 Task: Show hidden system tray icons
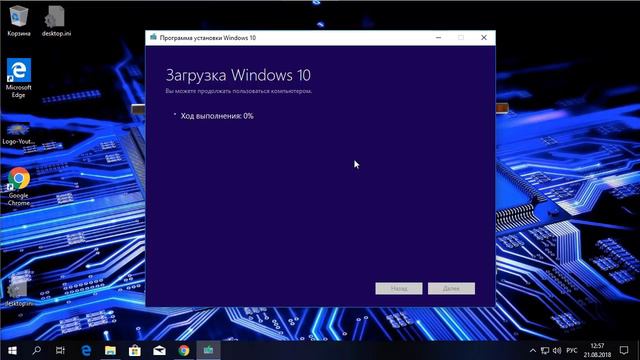(x=533, y=351)
